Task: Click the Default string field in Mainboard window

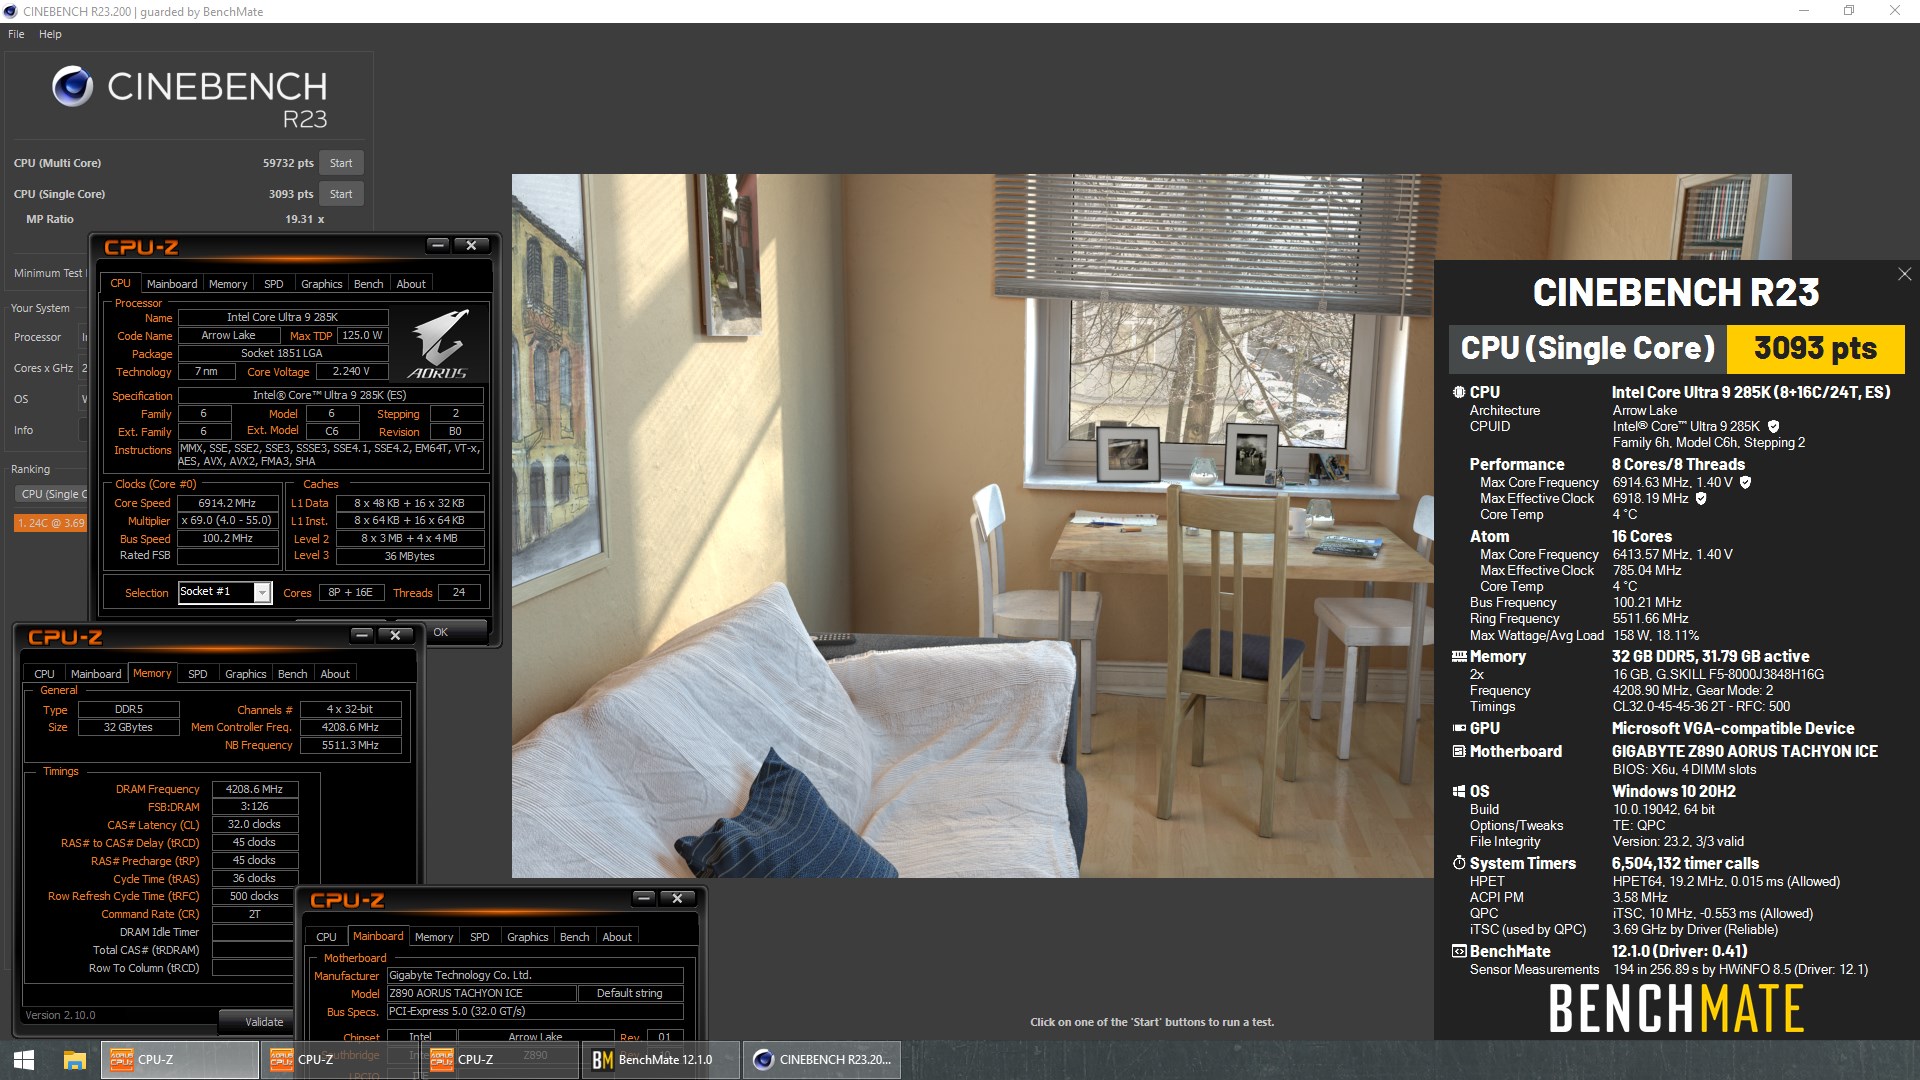Action: [x=630, y=993]
